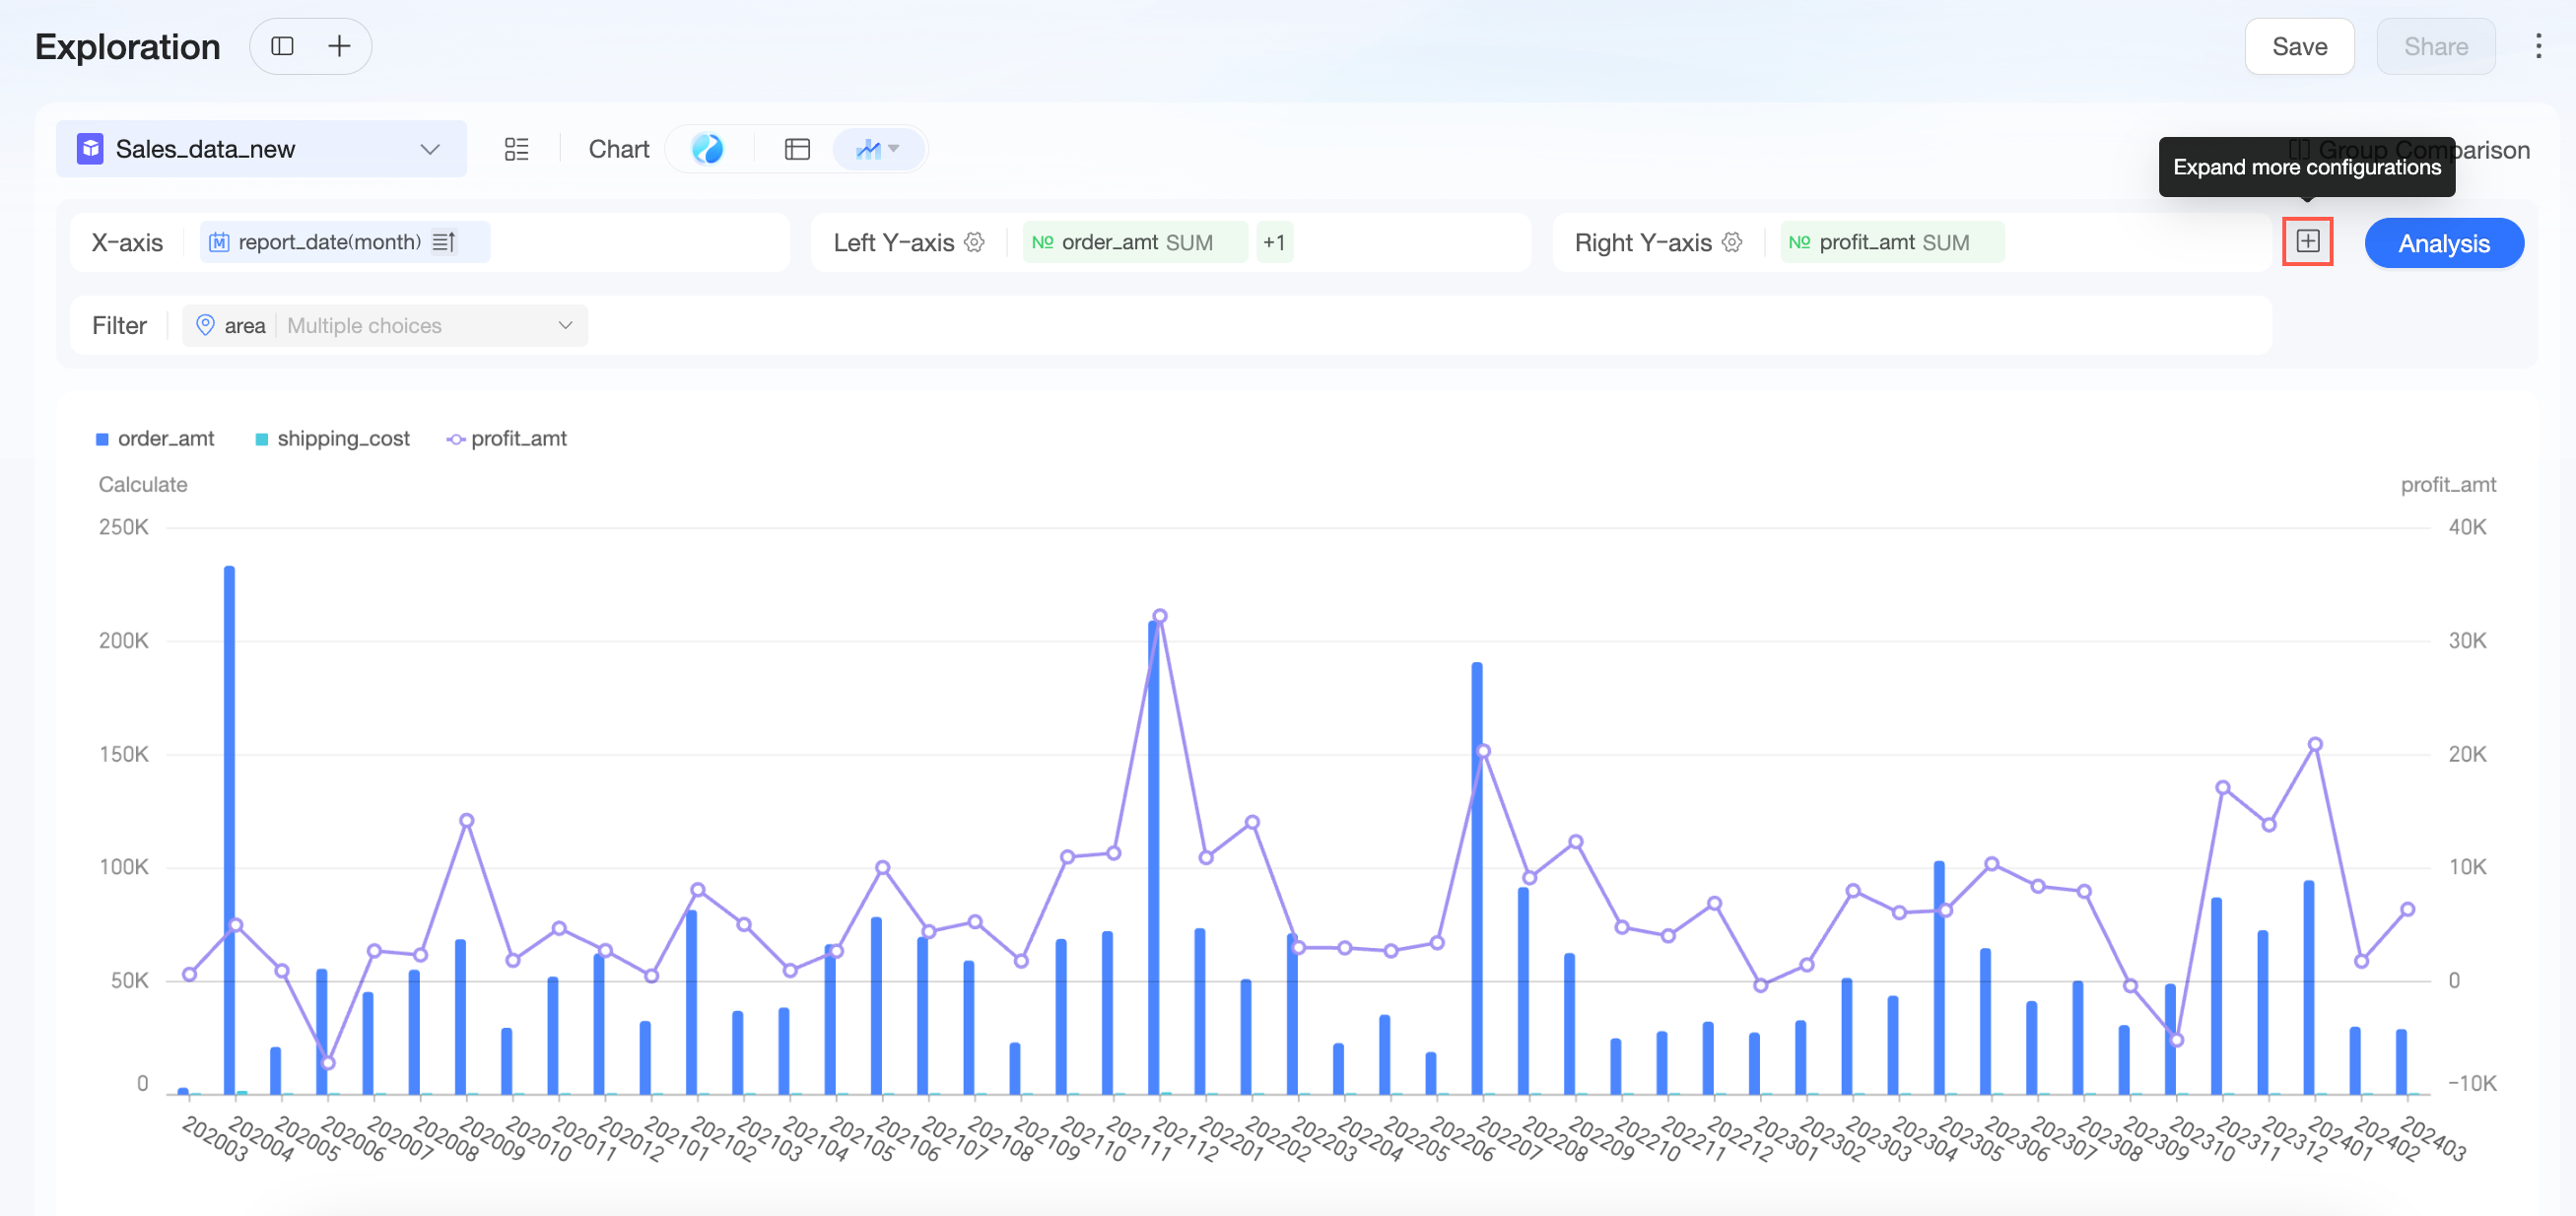2576x1216 pixels.
Task: Toggle the side panel layout icon
Action: (x=282, y=46)
